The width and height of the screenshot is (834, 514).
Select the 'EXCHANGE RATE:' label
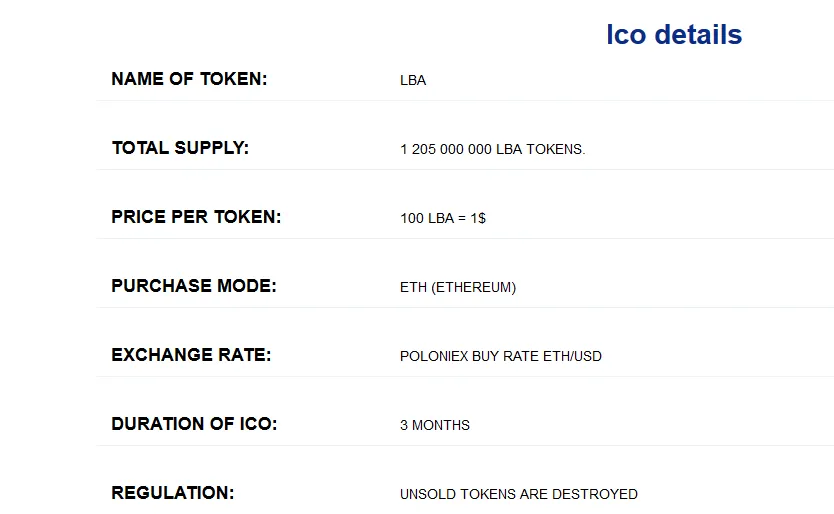(191, 355)
